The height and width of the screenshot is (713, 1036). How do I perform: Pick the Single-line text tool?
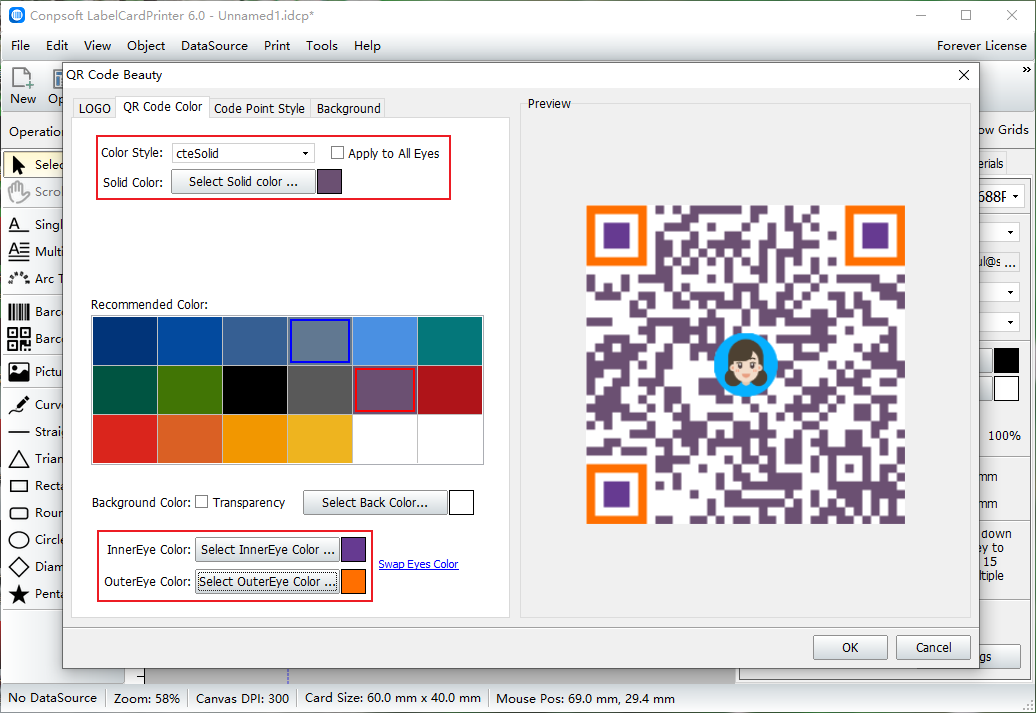(x=33, y=225)
